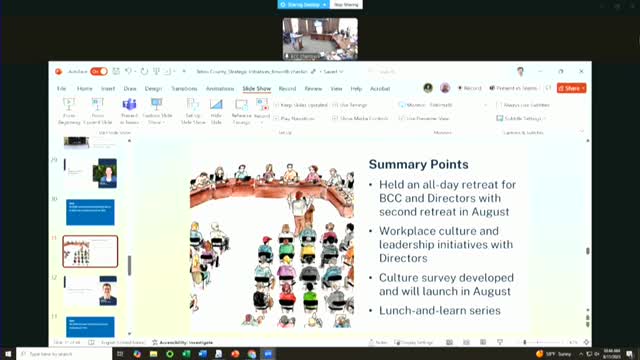This screenshot has height=360, width=640.
Task: Click the Undo icon
Action: point(129,71)
